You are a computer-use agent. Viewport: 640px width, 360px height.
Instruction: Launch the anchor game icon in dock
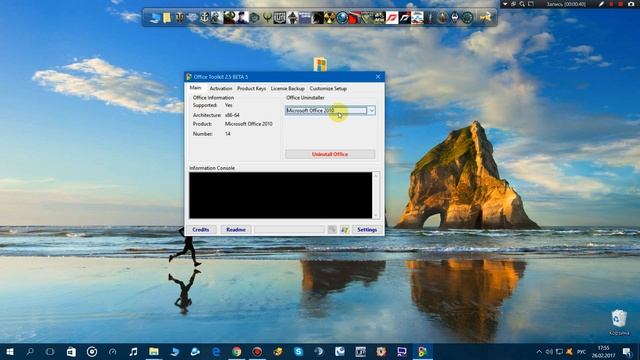[x=204, y=18]
